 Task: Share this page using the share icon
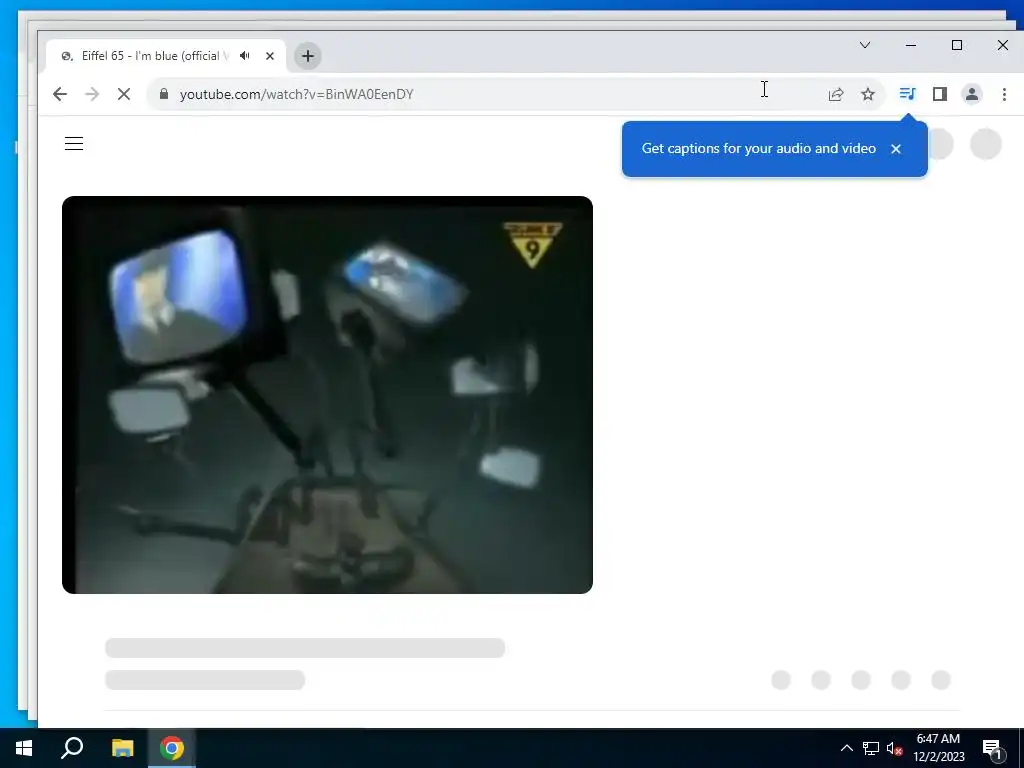coord(836,94)
